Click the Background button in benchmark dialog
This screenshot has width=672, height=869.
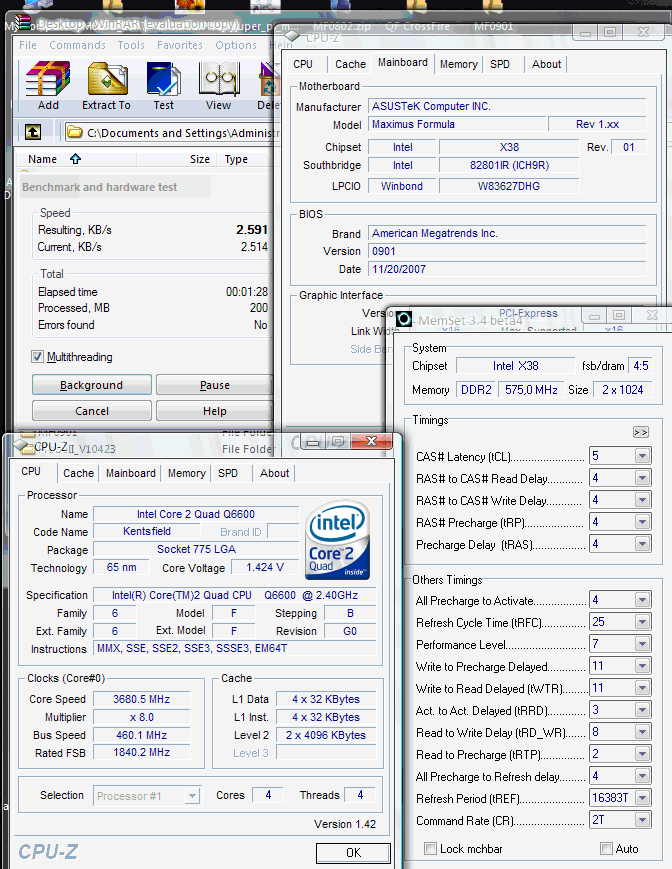(x=91, y=385)
